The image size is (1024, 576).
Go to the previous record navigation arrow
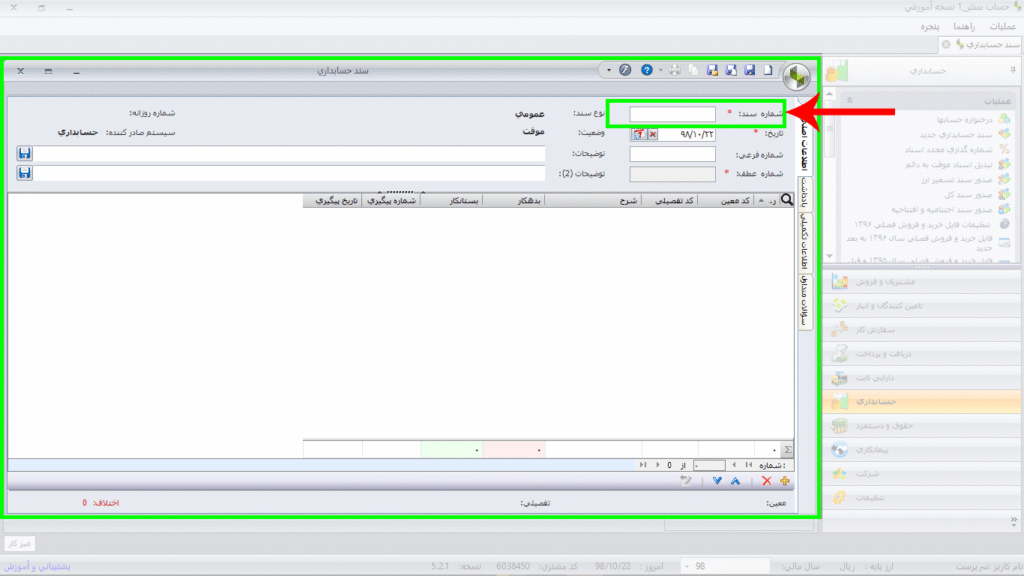(x=734, y=465)
